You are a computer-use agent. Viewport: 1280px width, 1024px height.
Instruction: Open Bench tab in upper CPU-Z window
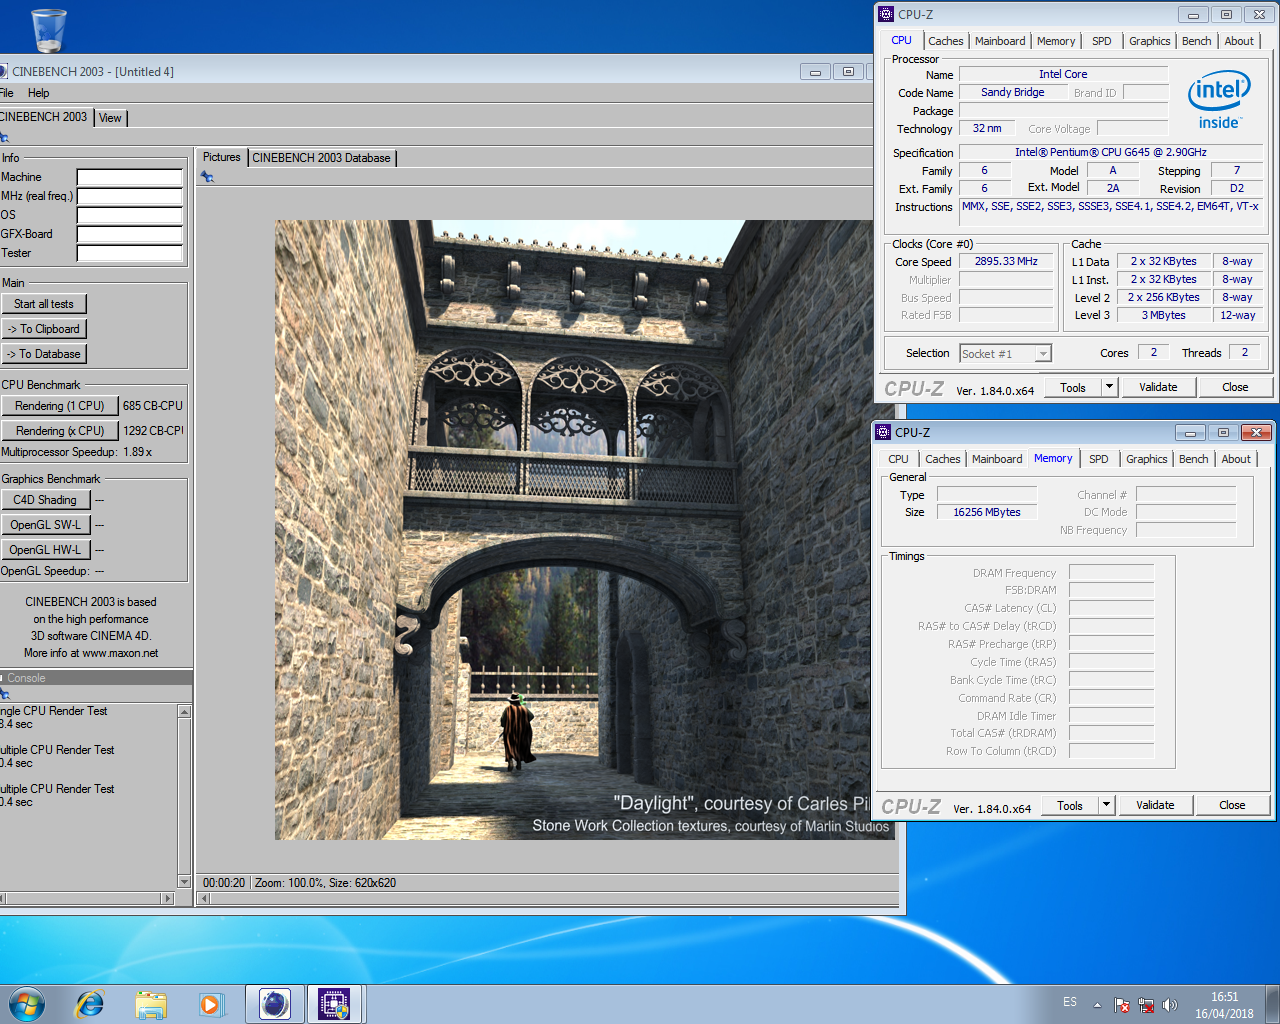(x=1197, y=41)
